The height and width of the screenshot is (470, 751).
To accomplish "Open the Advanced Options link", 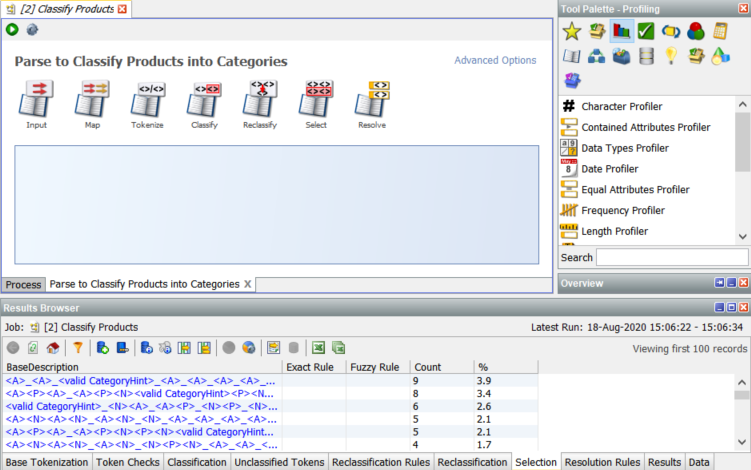I will pyautogui.click(x=495, y=61).
